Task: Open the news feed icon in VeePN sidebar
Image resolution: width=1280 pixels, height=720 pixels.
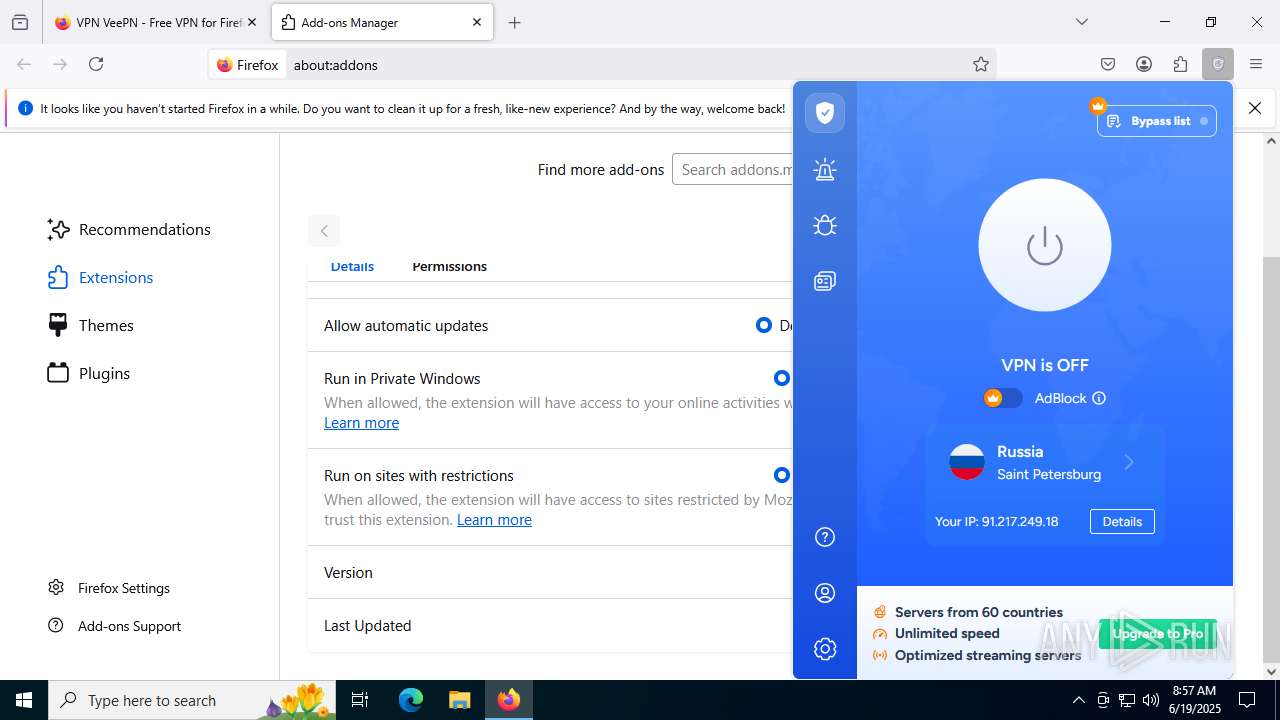Action: pyautogui.click(x=825, y=281)
